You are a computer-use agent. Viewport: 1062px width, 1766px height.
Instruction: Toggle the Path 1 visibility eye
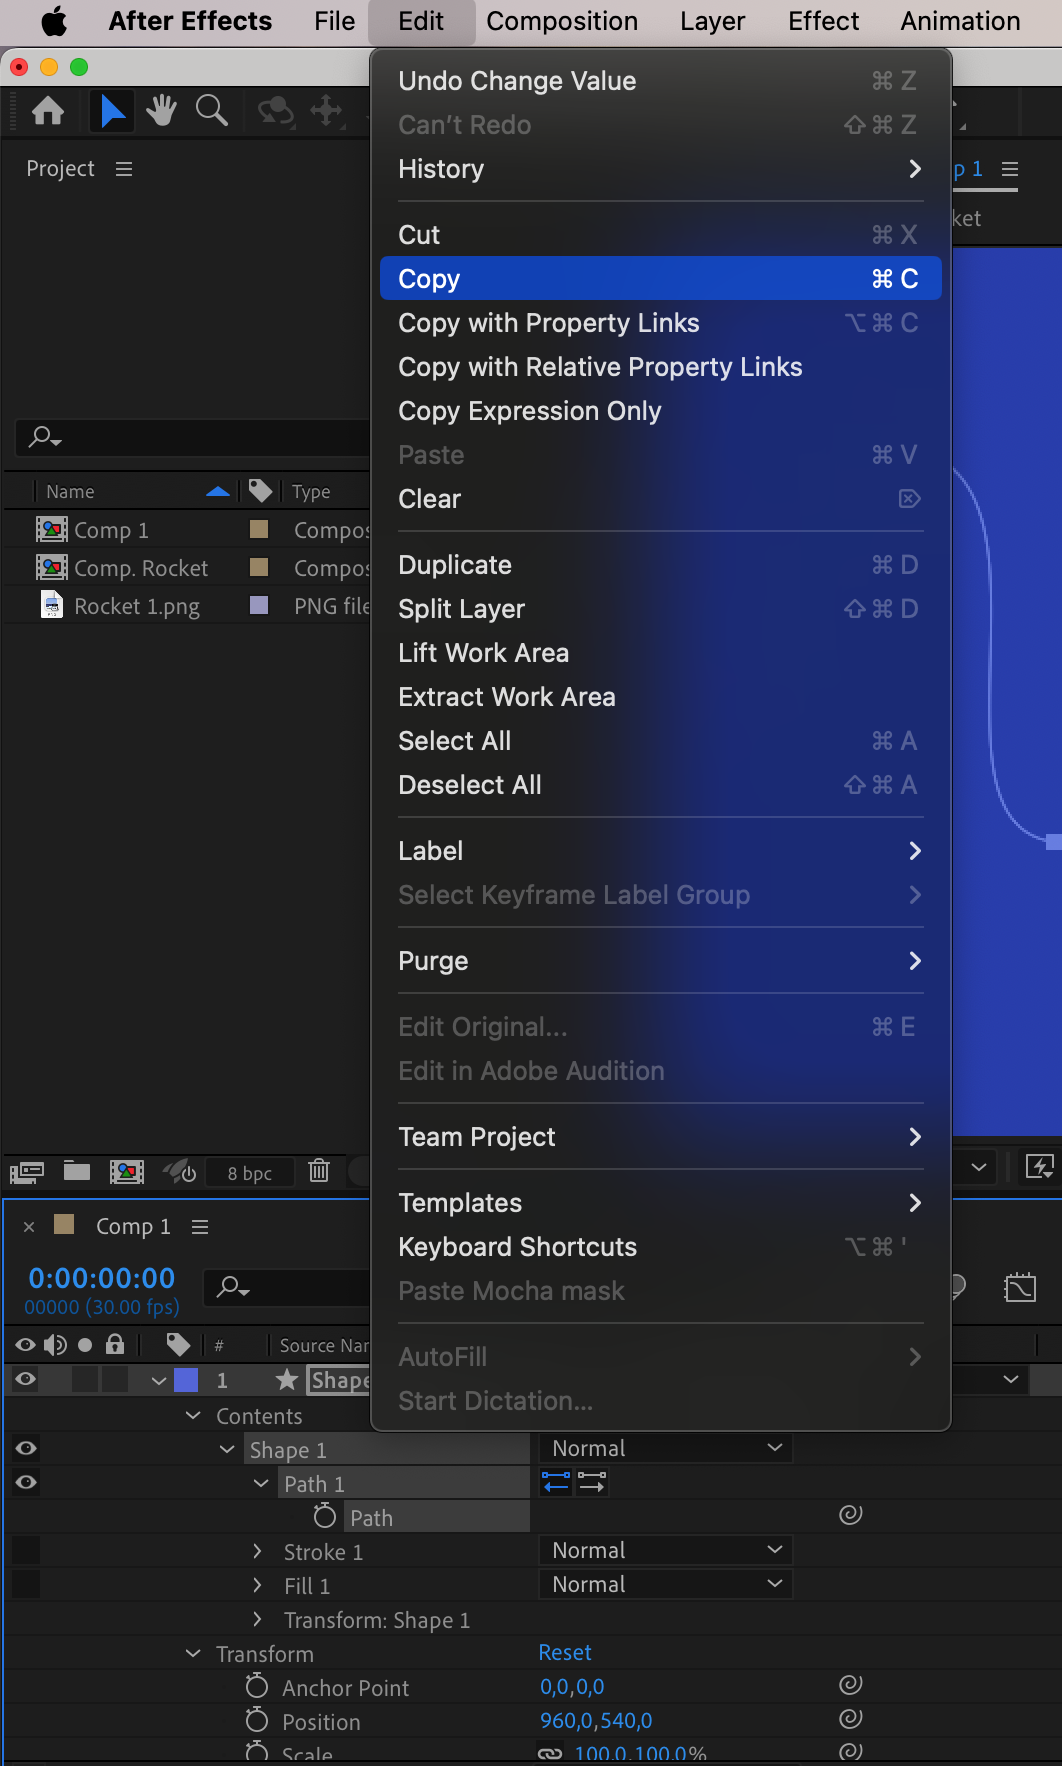coord(26,1482)
